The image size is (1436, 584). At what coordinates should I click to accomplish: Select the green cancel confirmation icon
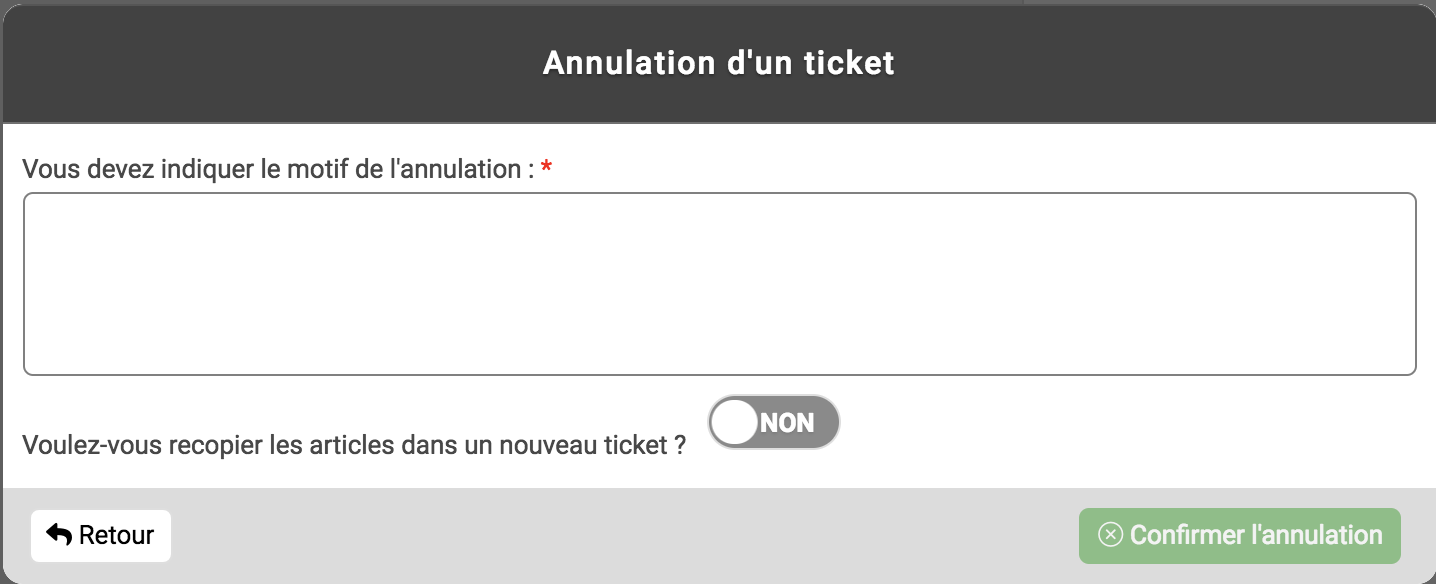[1110, 535]
